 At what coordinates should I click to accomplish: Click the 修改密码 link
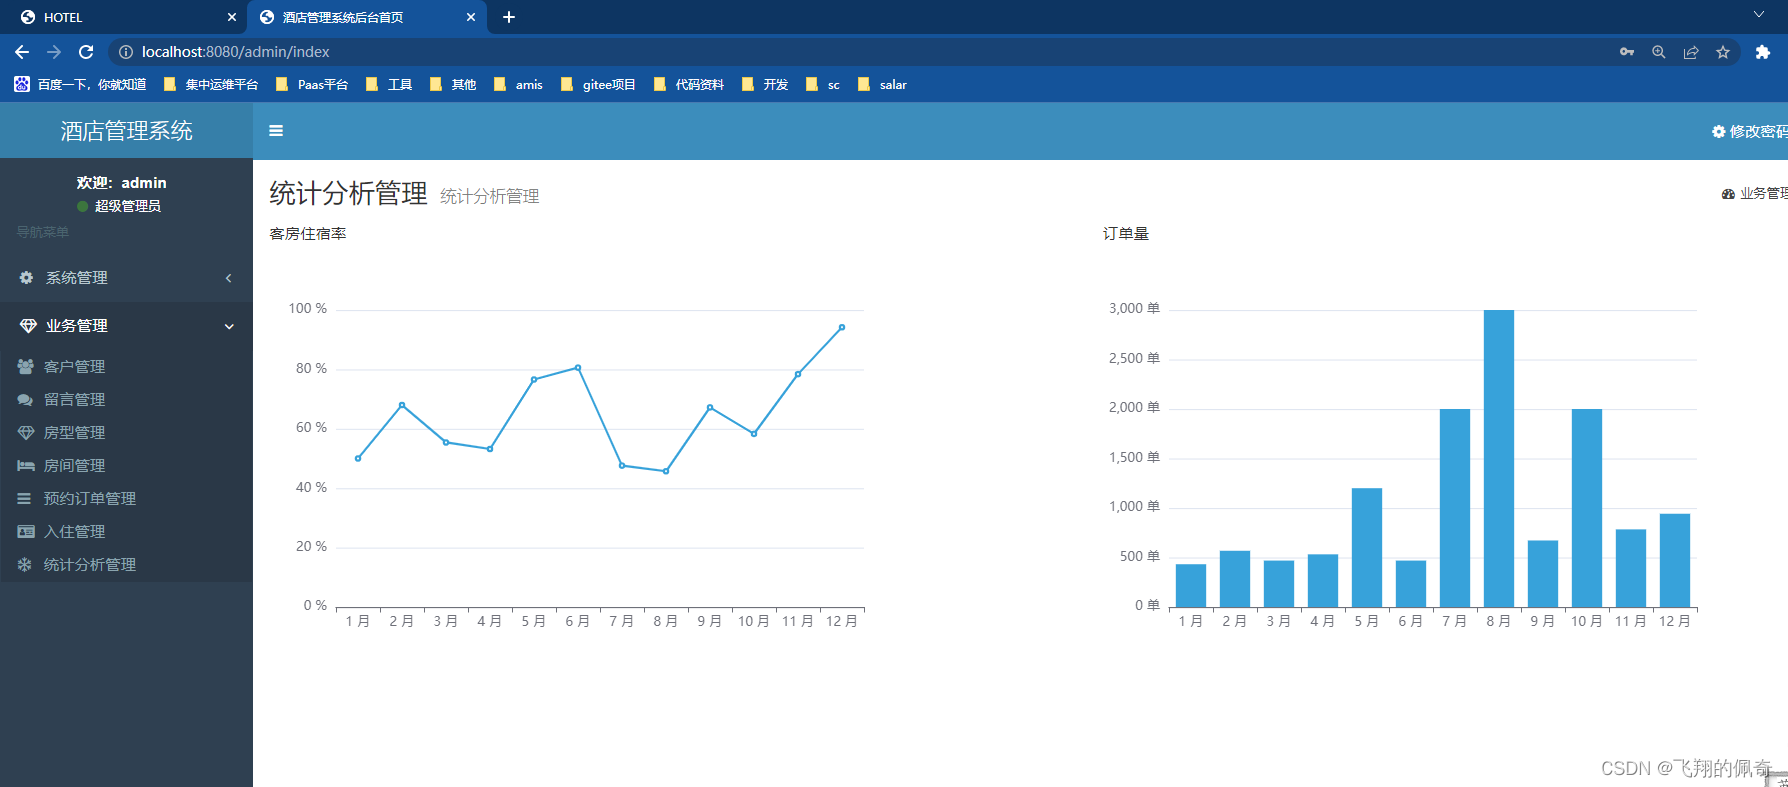coord(1758,132)
